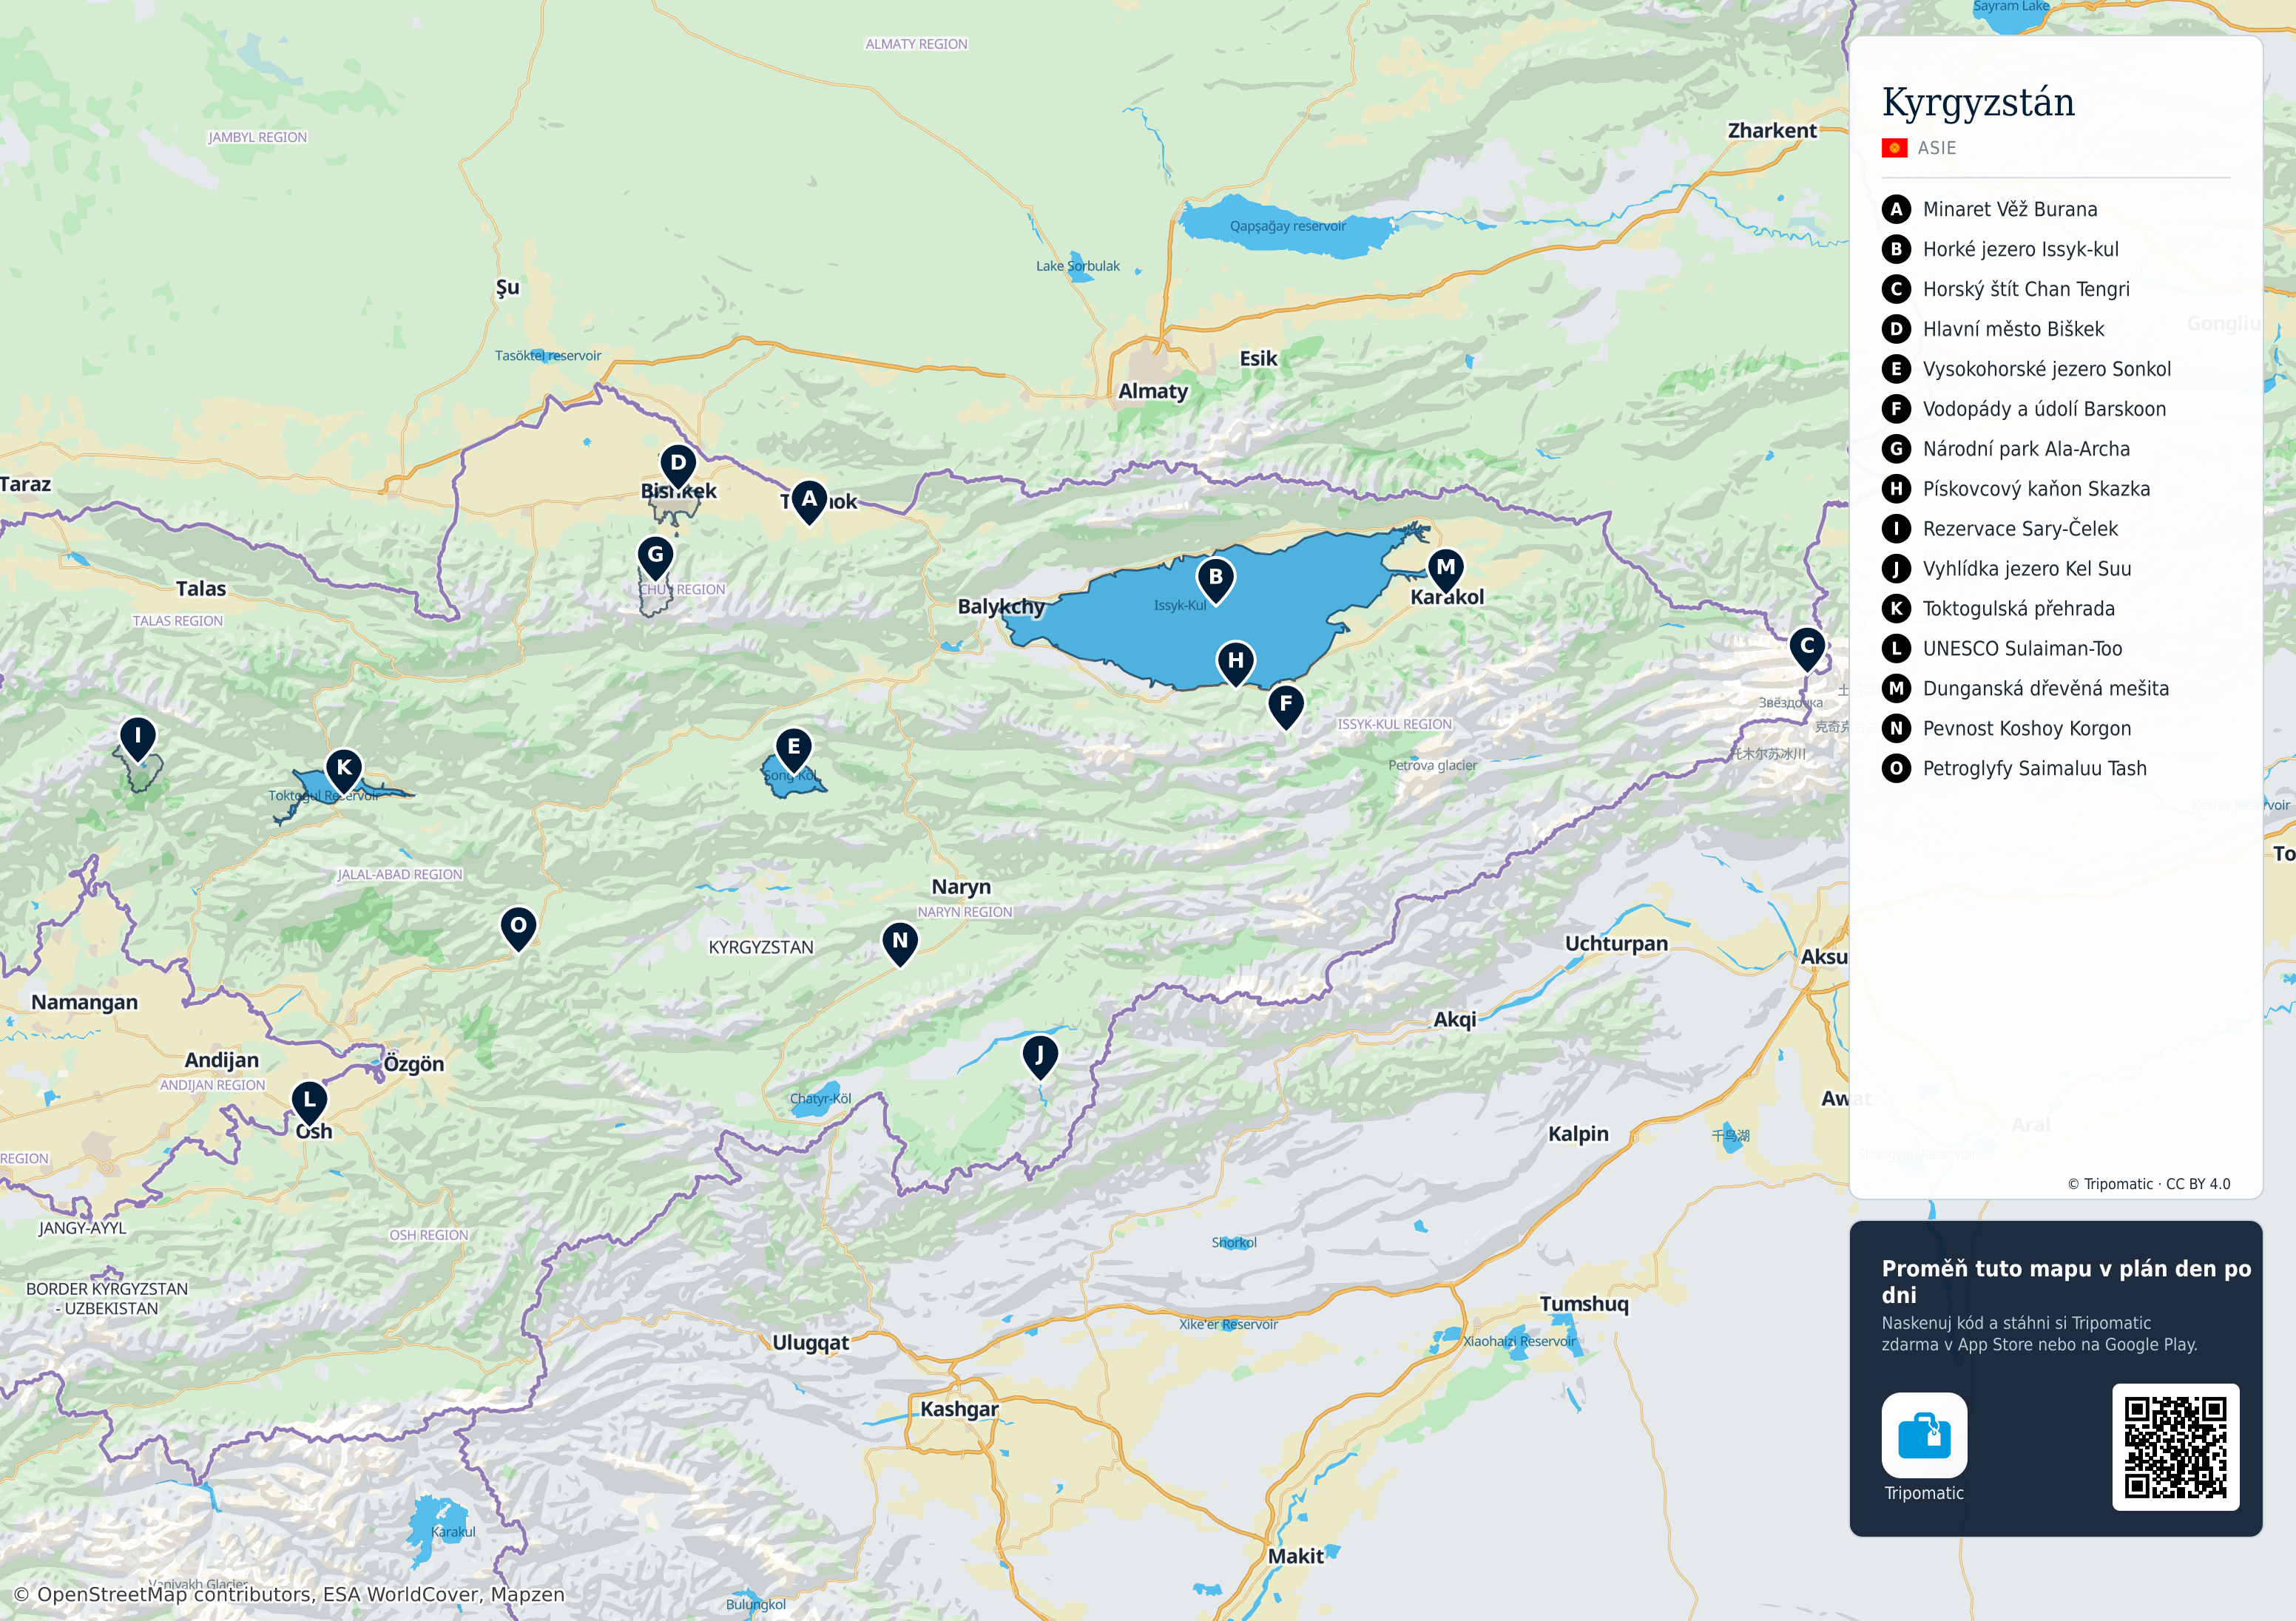Screen dimensions: 2296x1621
Task: Select map pin E at Song-Kol lake
Action: tap(794, 749)
